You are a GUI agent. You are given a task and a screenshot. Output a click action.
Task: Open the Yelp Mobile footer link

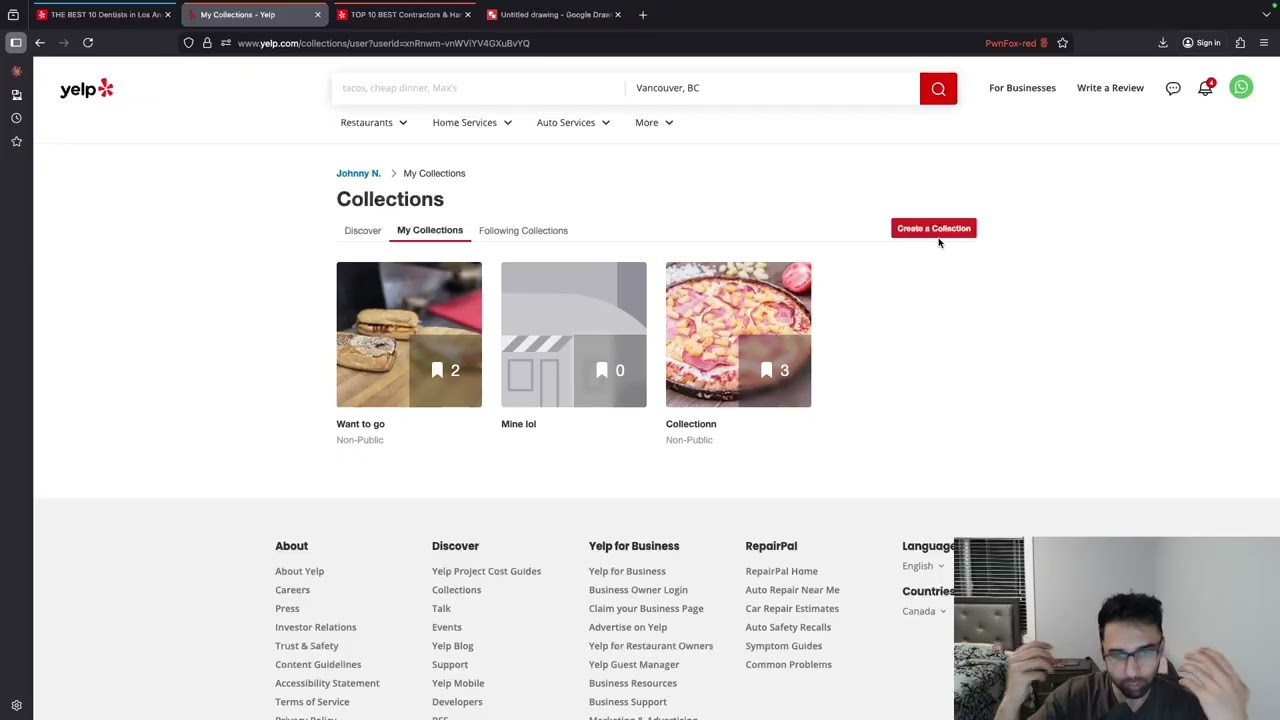pyautogui.click(x=458, y=683)
